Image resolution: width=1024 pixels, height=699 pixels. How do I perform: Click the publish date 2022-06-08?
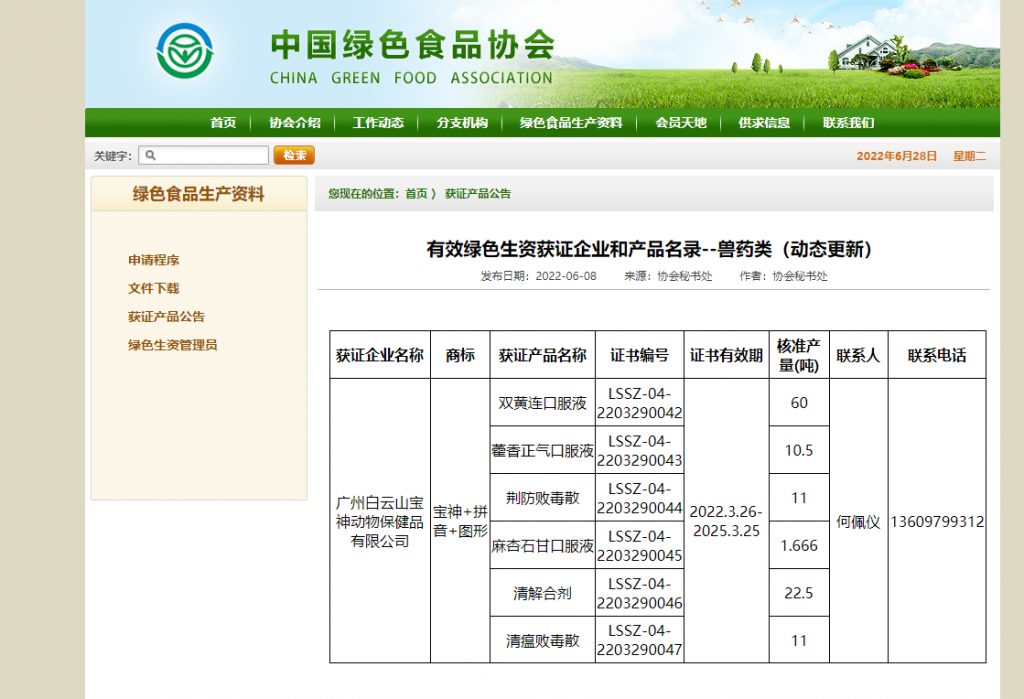566,276
